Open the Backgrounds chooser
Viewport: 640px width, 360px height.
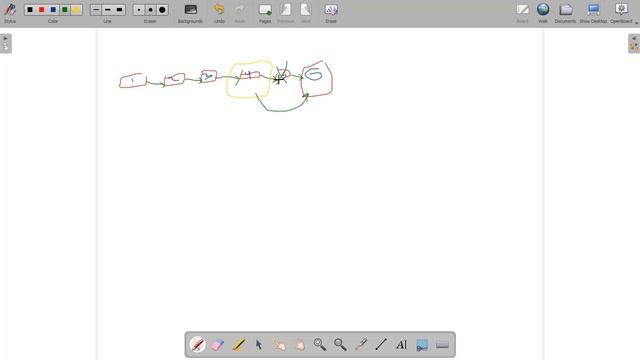coord(190,13)
